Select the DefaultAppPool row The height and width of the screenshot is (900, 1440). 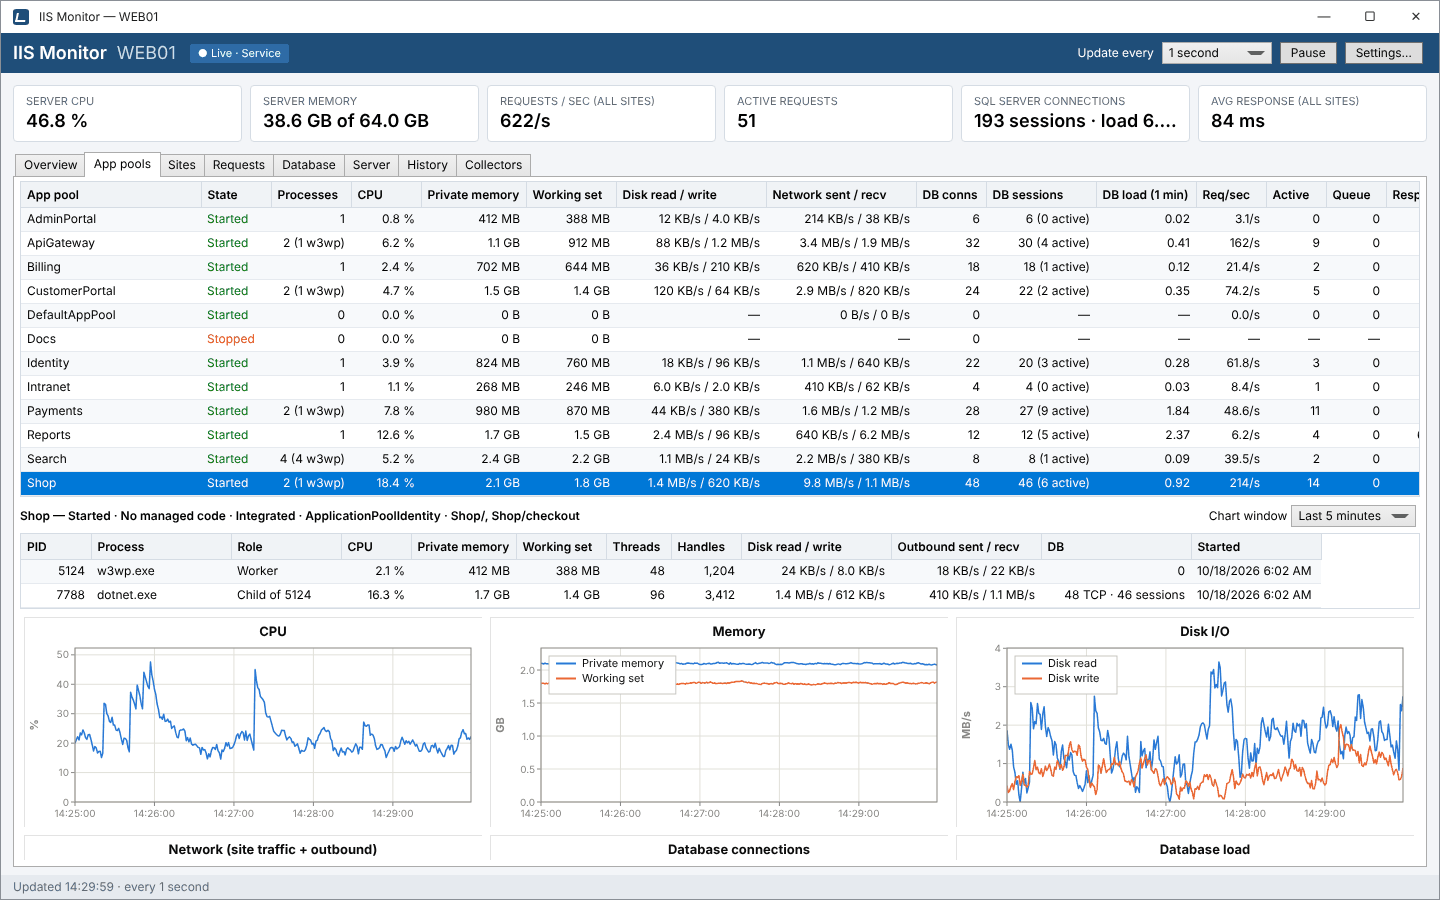pyautogui.click(x=720, y=315)
